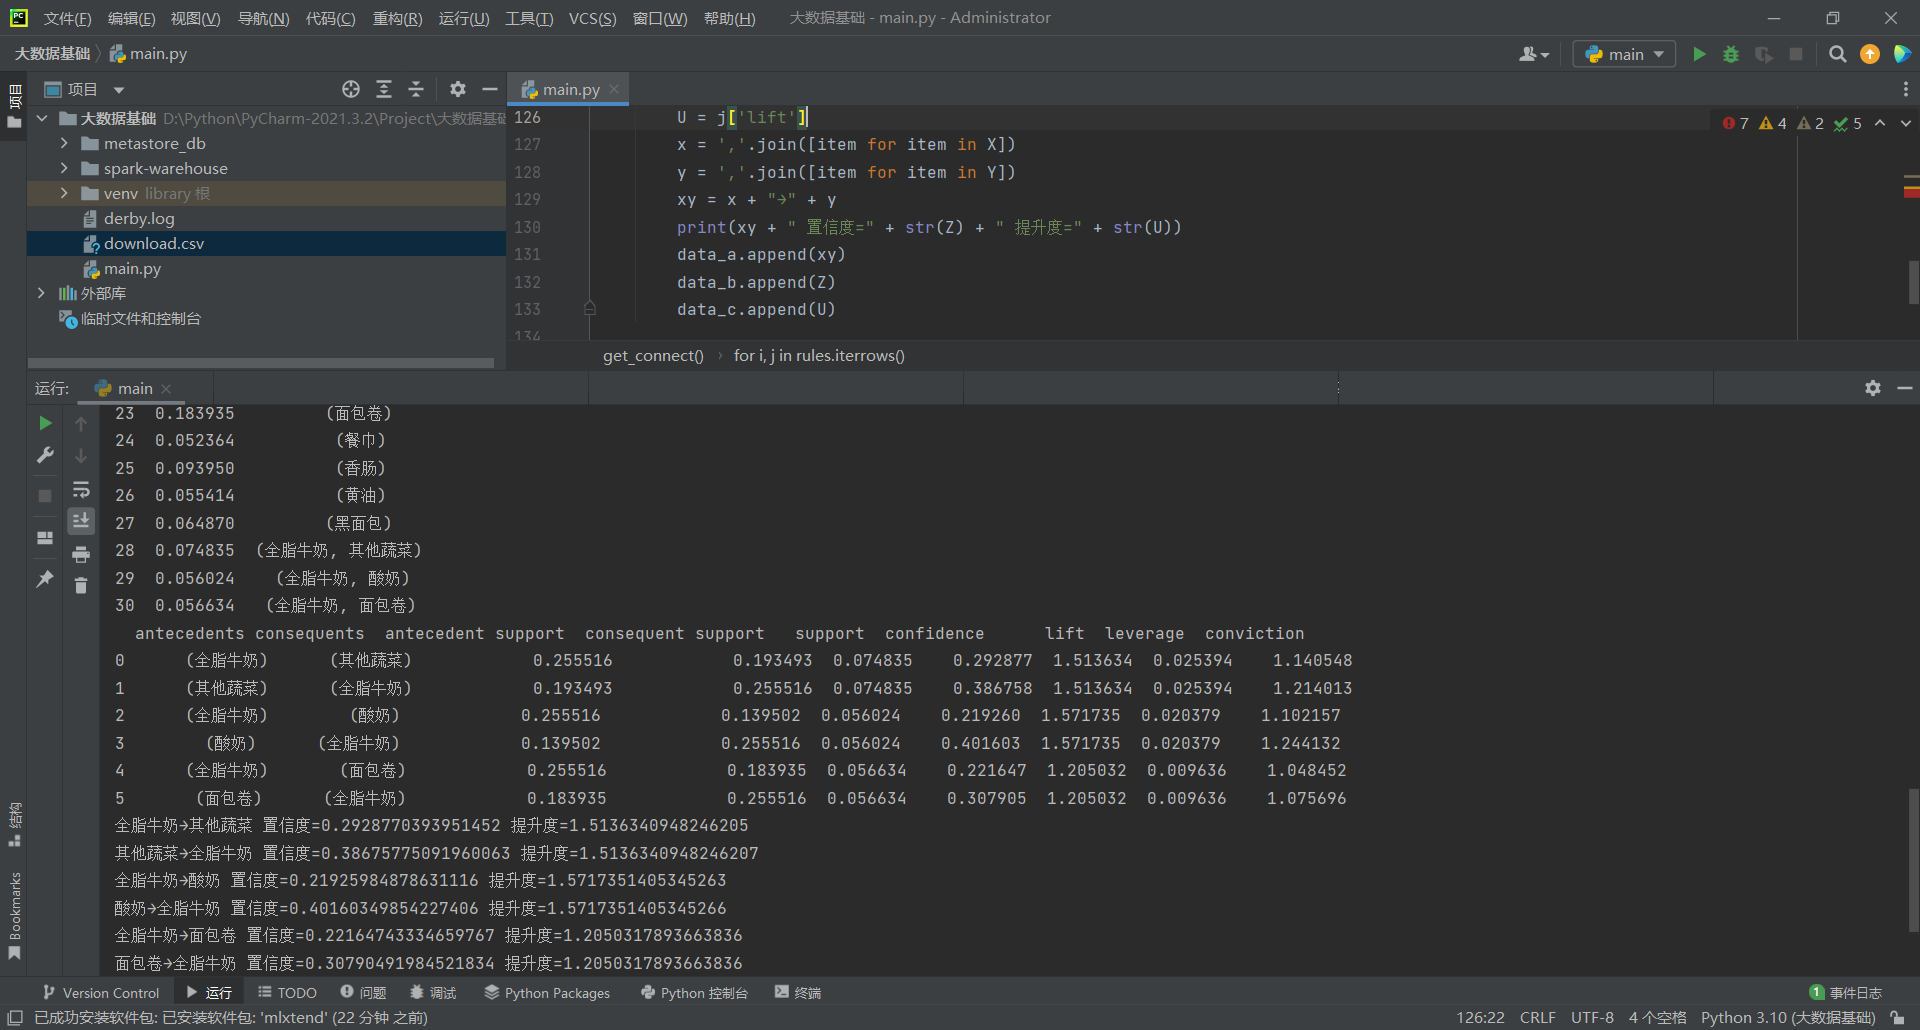Clear all console output trash icon

click(81, 585)
